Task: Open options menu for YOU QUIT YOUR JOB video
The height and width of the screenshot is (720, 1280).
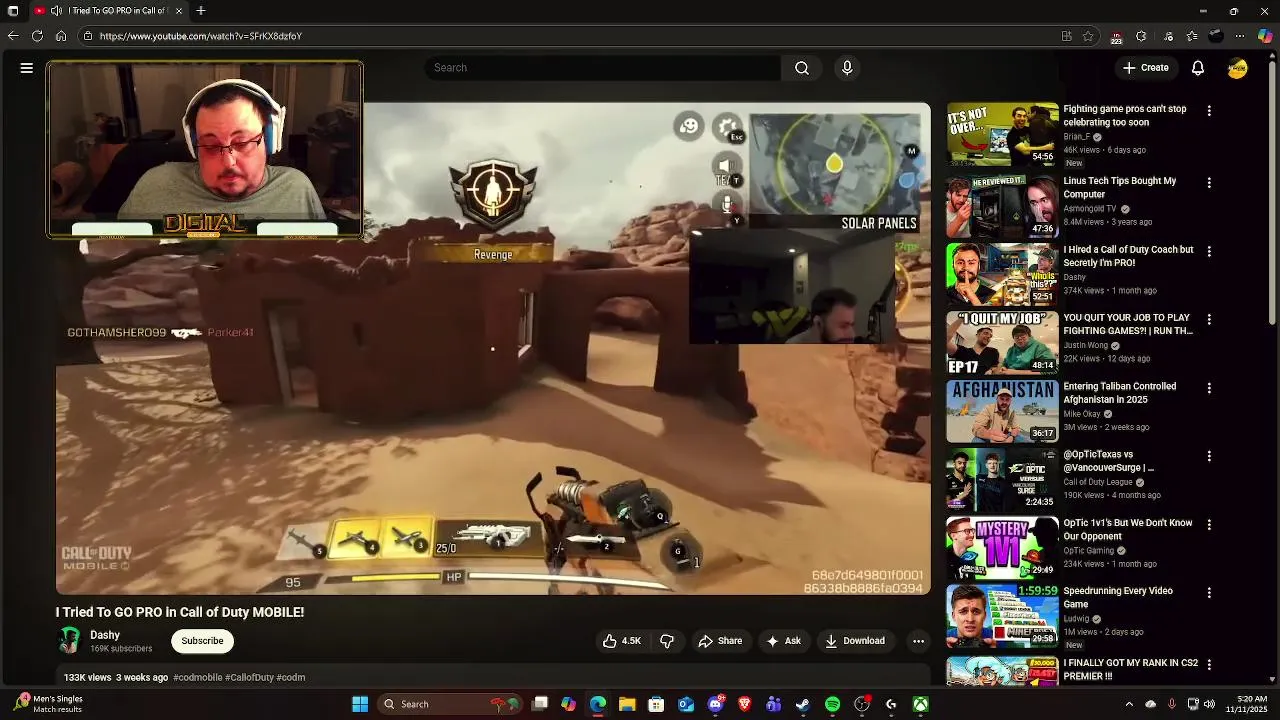Action: [1209, 319]
